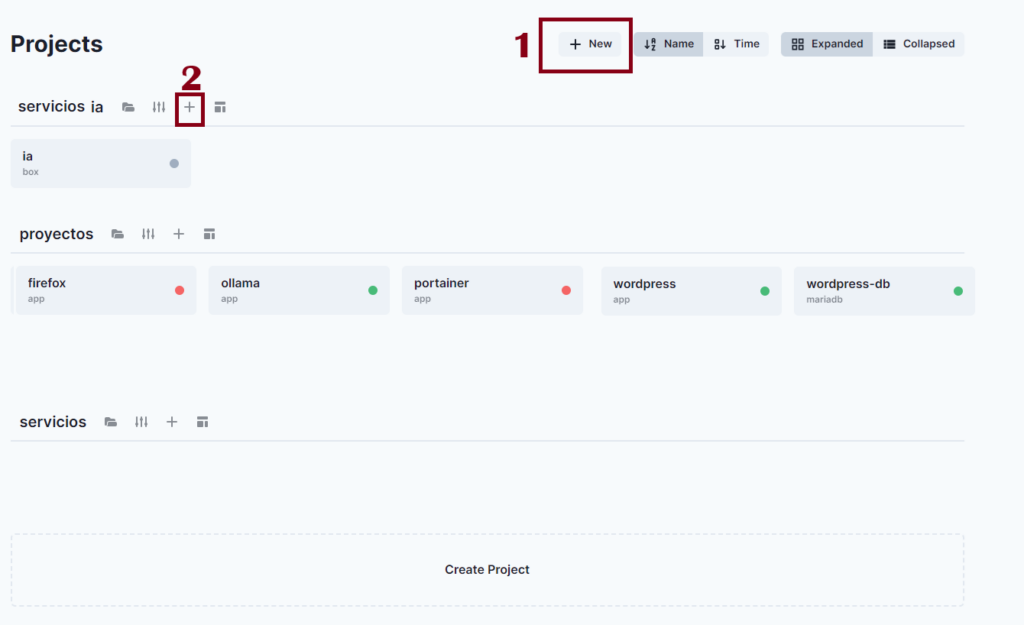Add a service with proyectos plus icon
Screen dimensions: 1024x625
point(179,234)
